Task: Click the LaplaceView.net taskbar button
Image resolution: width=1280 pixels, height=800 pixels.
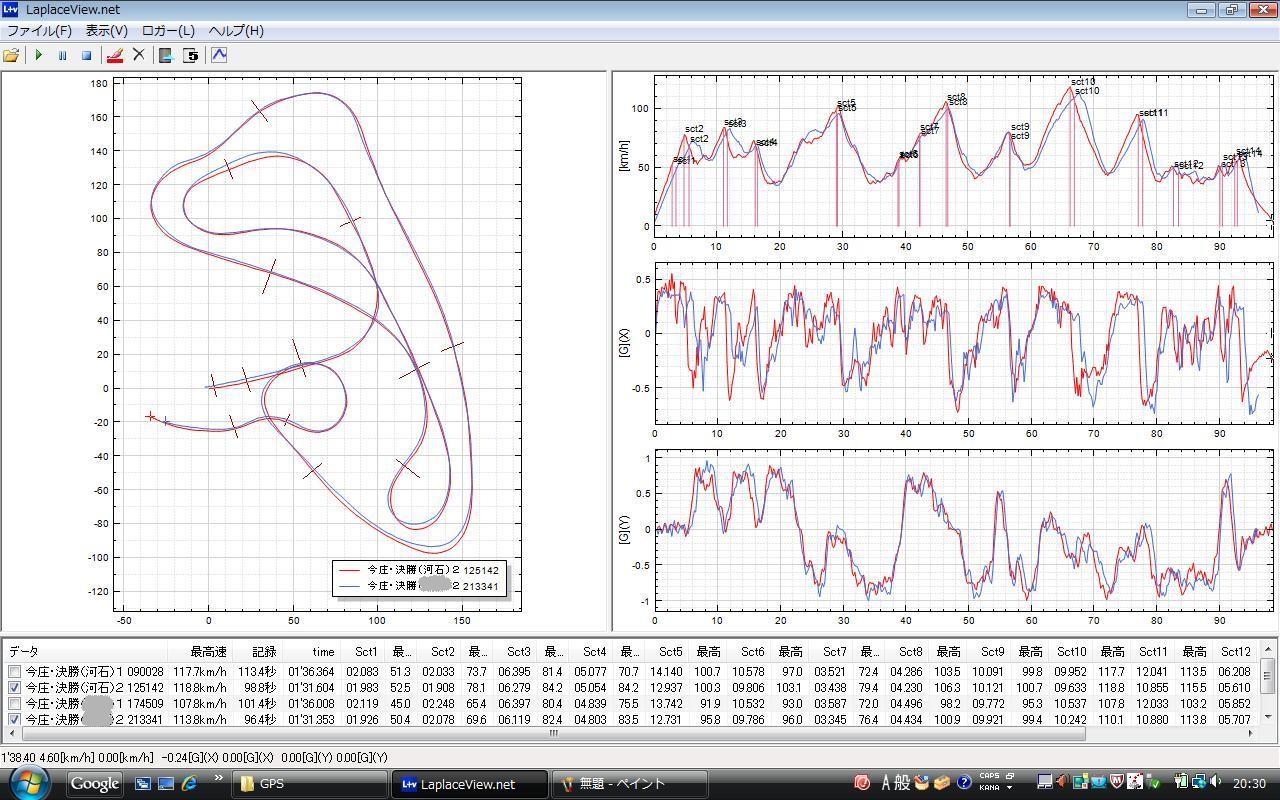Action: click(x=470, y=784)
